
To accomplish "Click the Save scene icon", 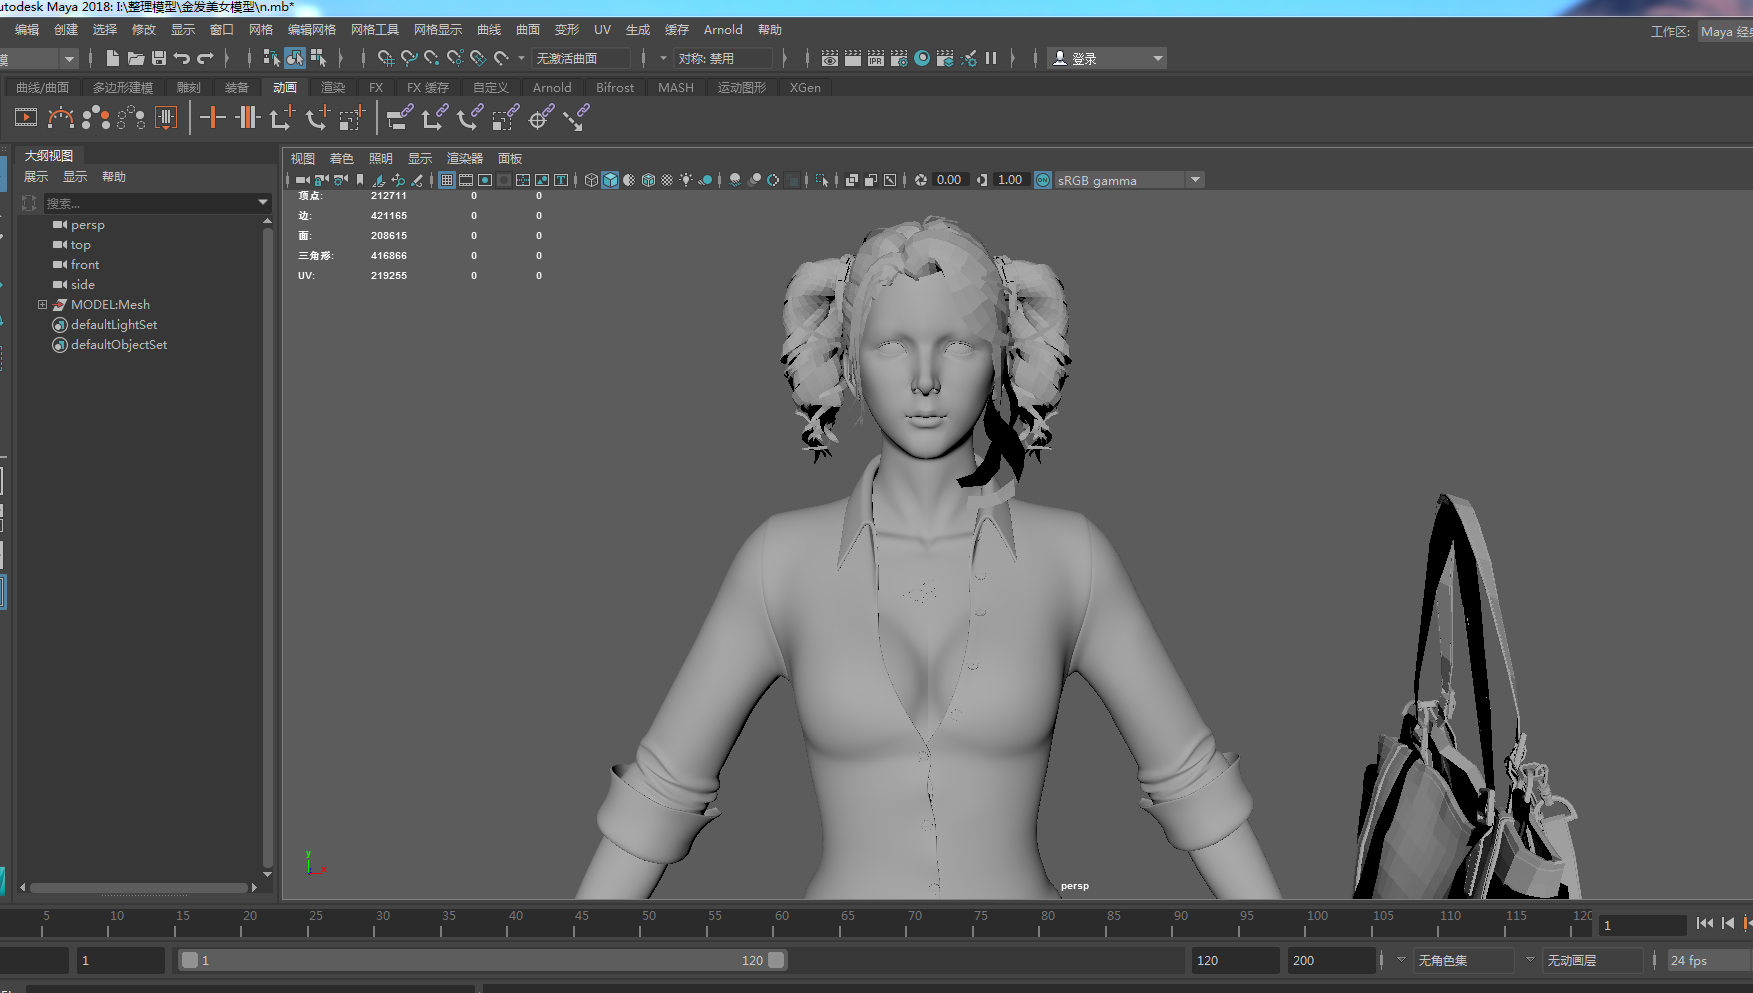I will click(159, 58).
